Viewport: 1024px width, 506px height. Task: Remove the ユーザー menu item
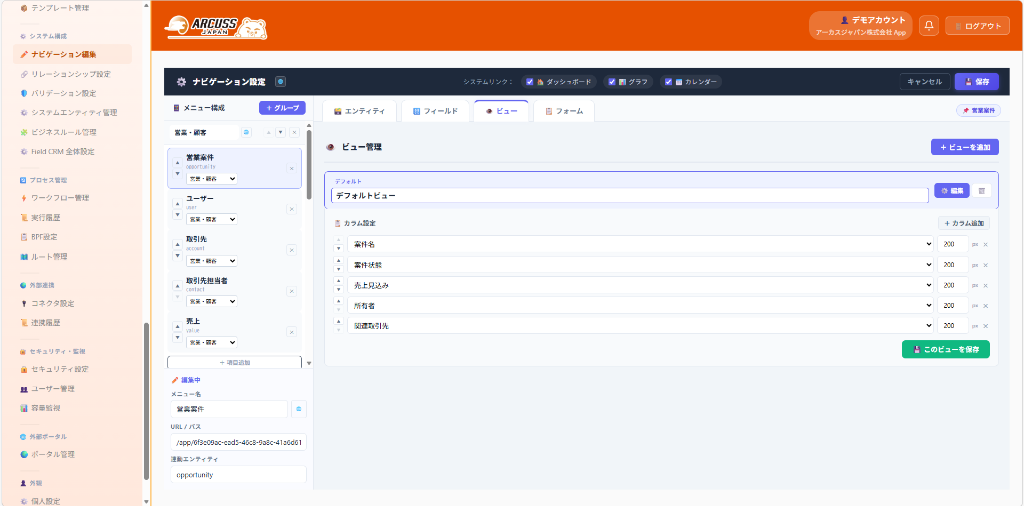tap(291, 209)
